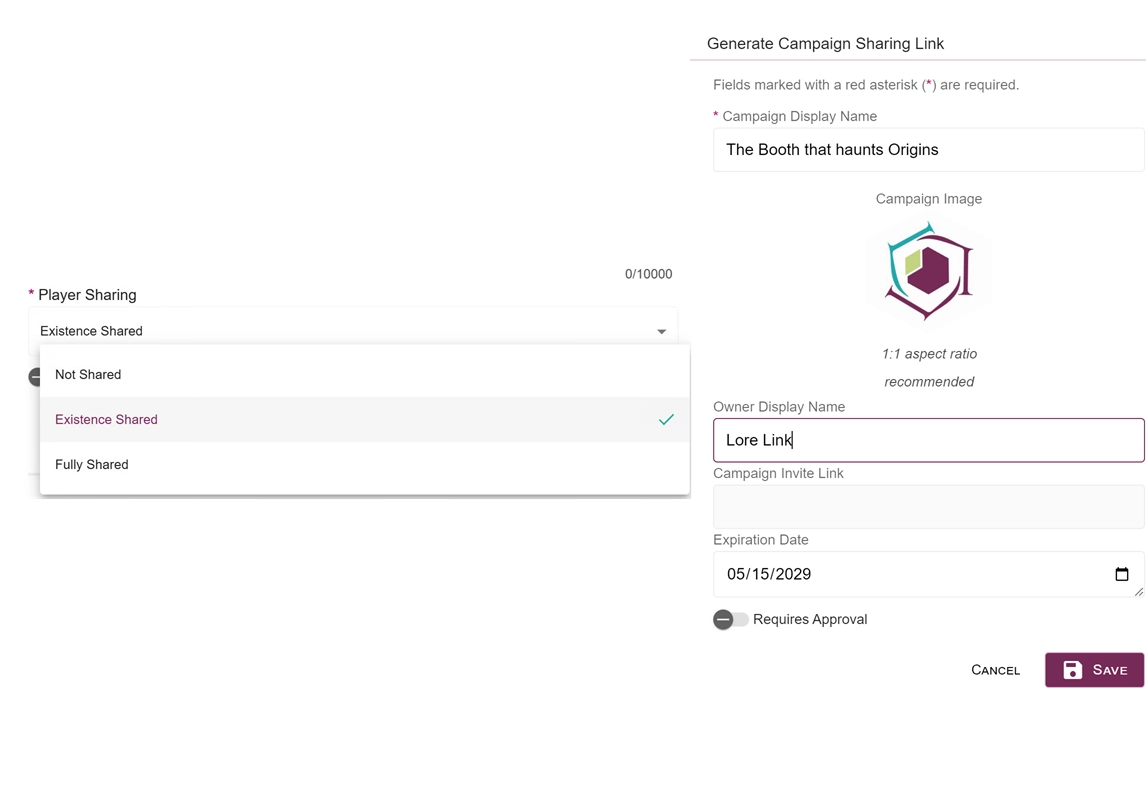This screenshot has width=1146, height=795.
Task: Cancel the sharing link dialog
Action: (x=995, y=670)
